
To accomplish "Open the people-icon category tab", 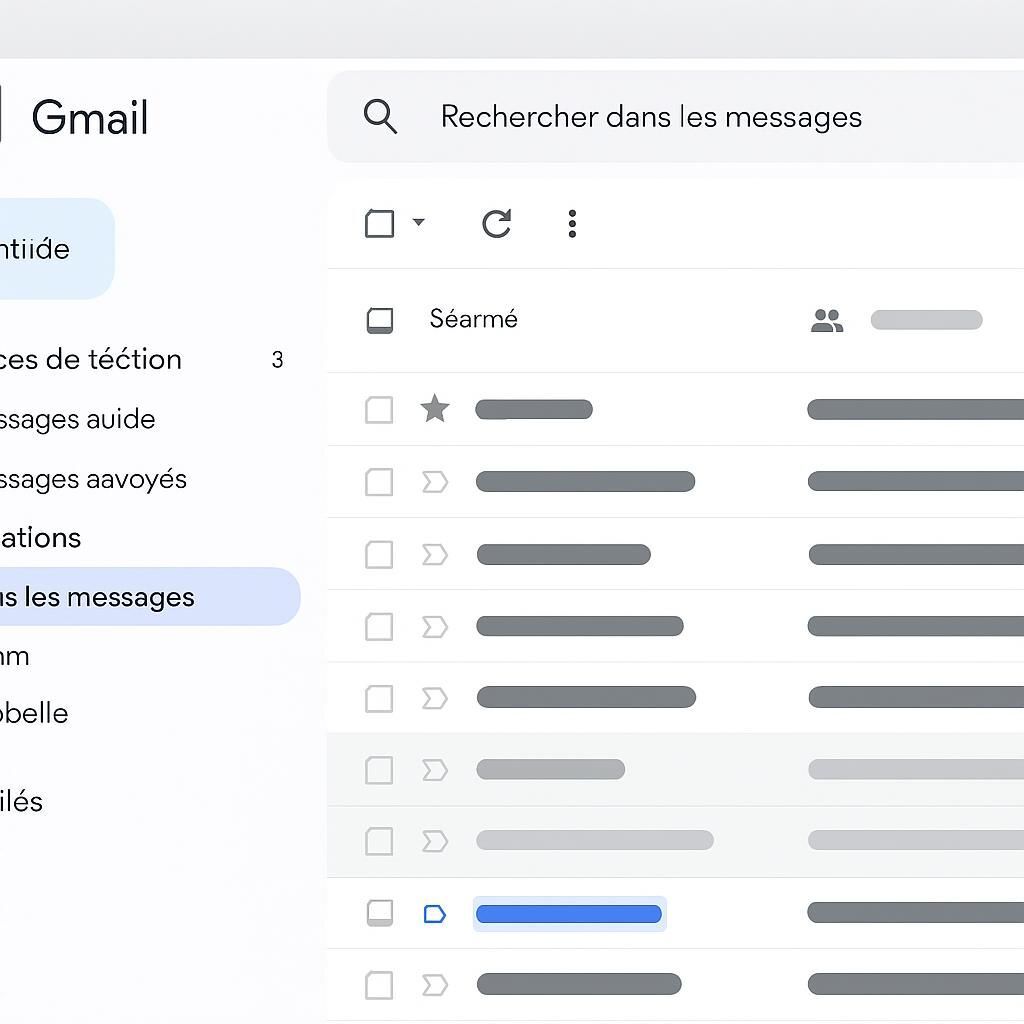I will pos(827,320).
